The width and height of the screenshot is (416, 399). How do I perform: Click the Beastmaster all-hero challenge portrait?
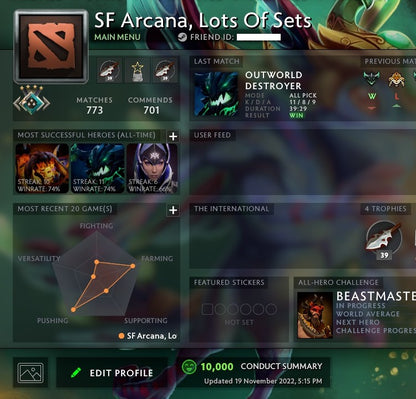tap(315, 315)
